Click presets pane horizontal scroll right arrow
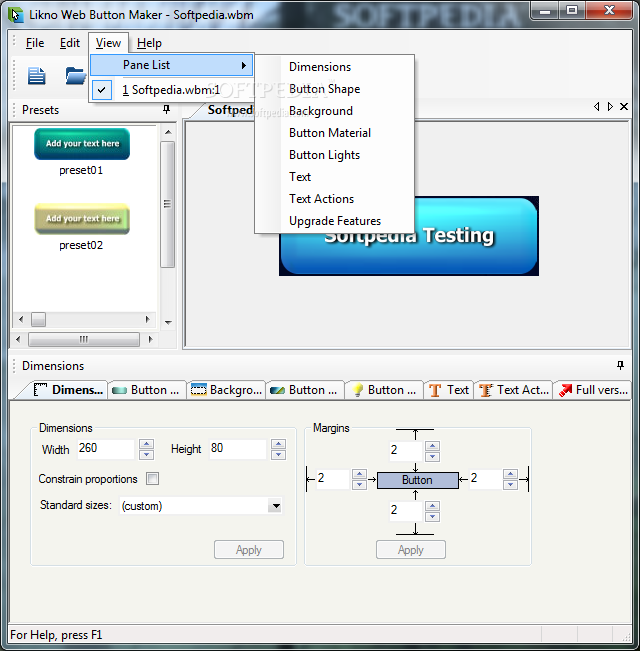 click(x=150, y=339)
